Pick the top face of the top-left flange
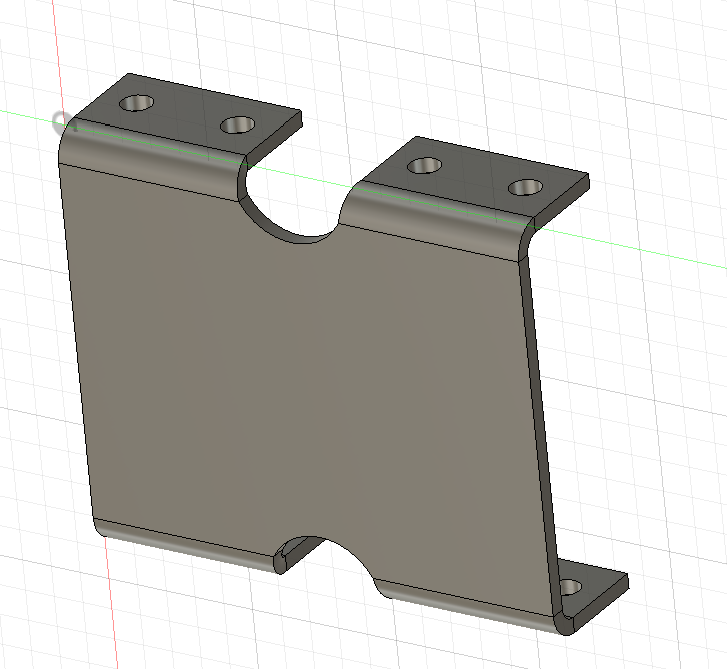Image resolution: width=727 pixels, height=669 pixels. click(190, 113)
